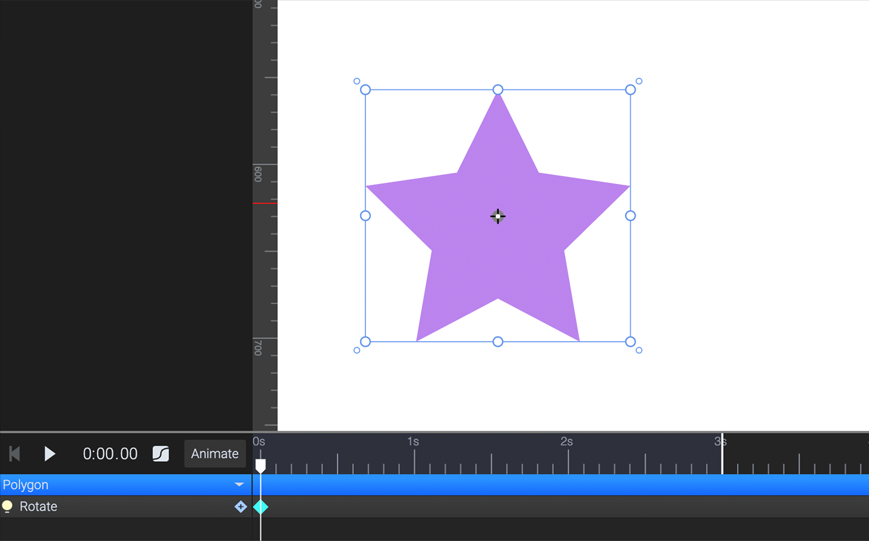Image resolution: width=869 pixels, height=541 pixels.
Task: Click the 1s mark on timeline ruler
Action: click(x=413, y=442)
